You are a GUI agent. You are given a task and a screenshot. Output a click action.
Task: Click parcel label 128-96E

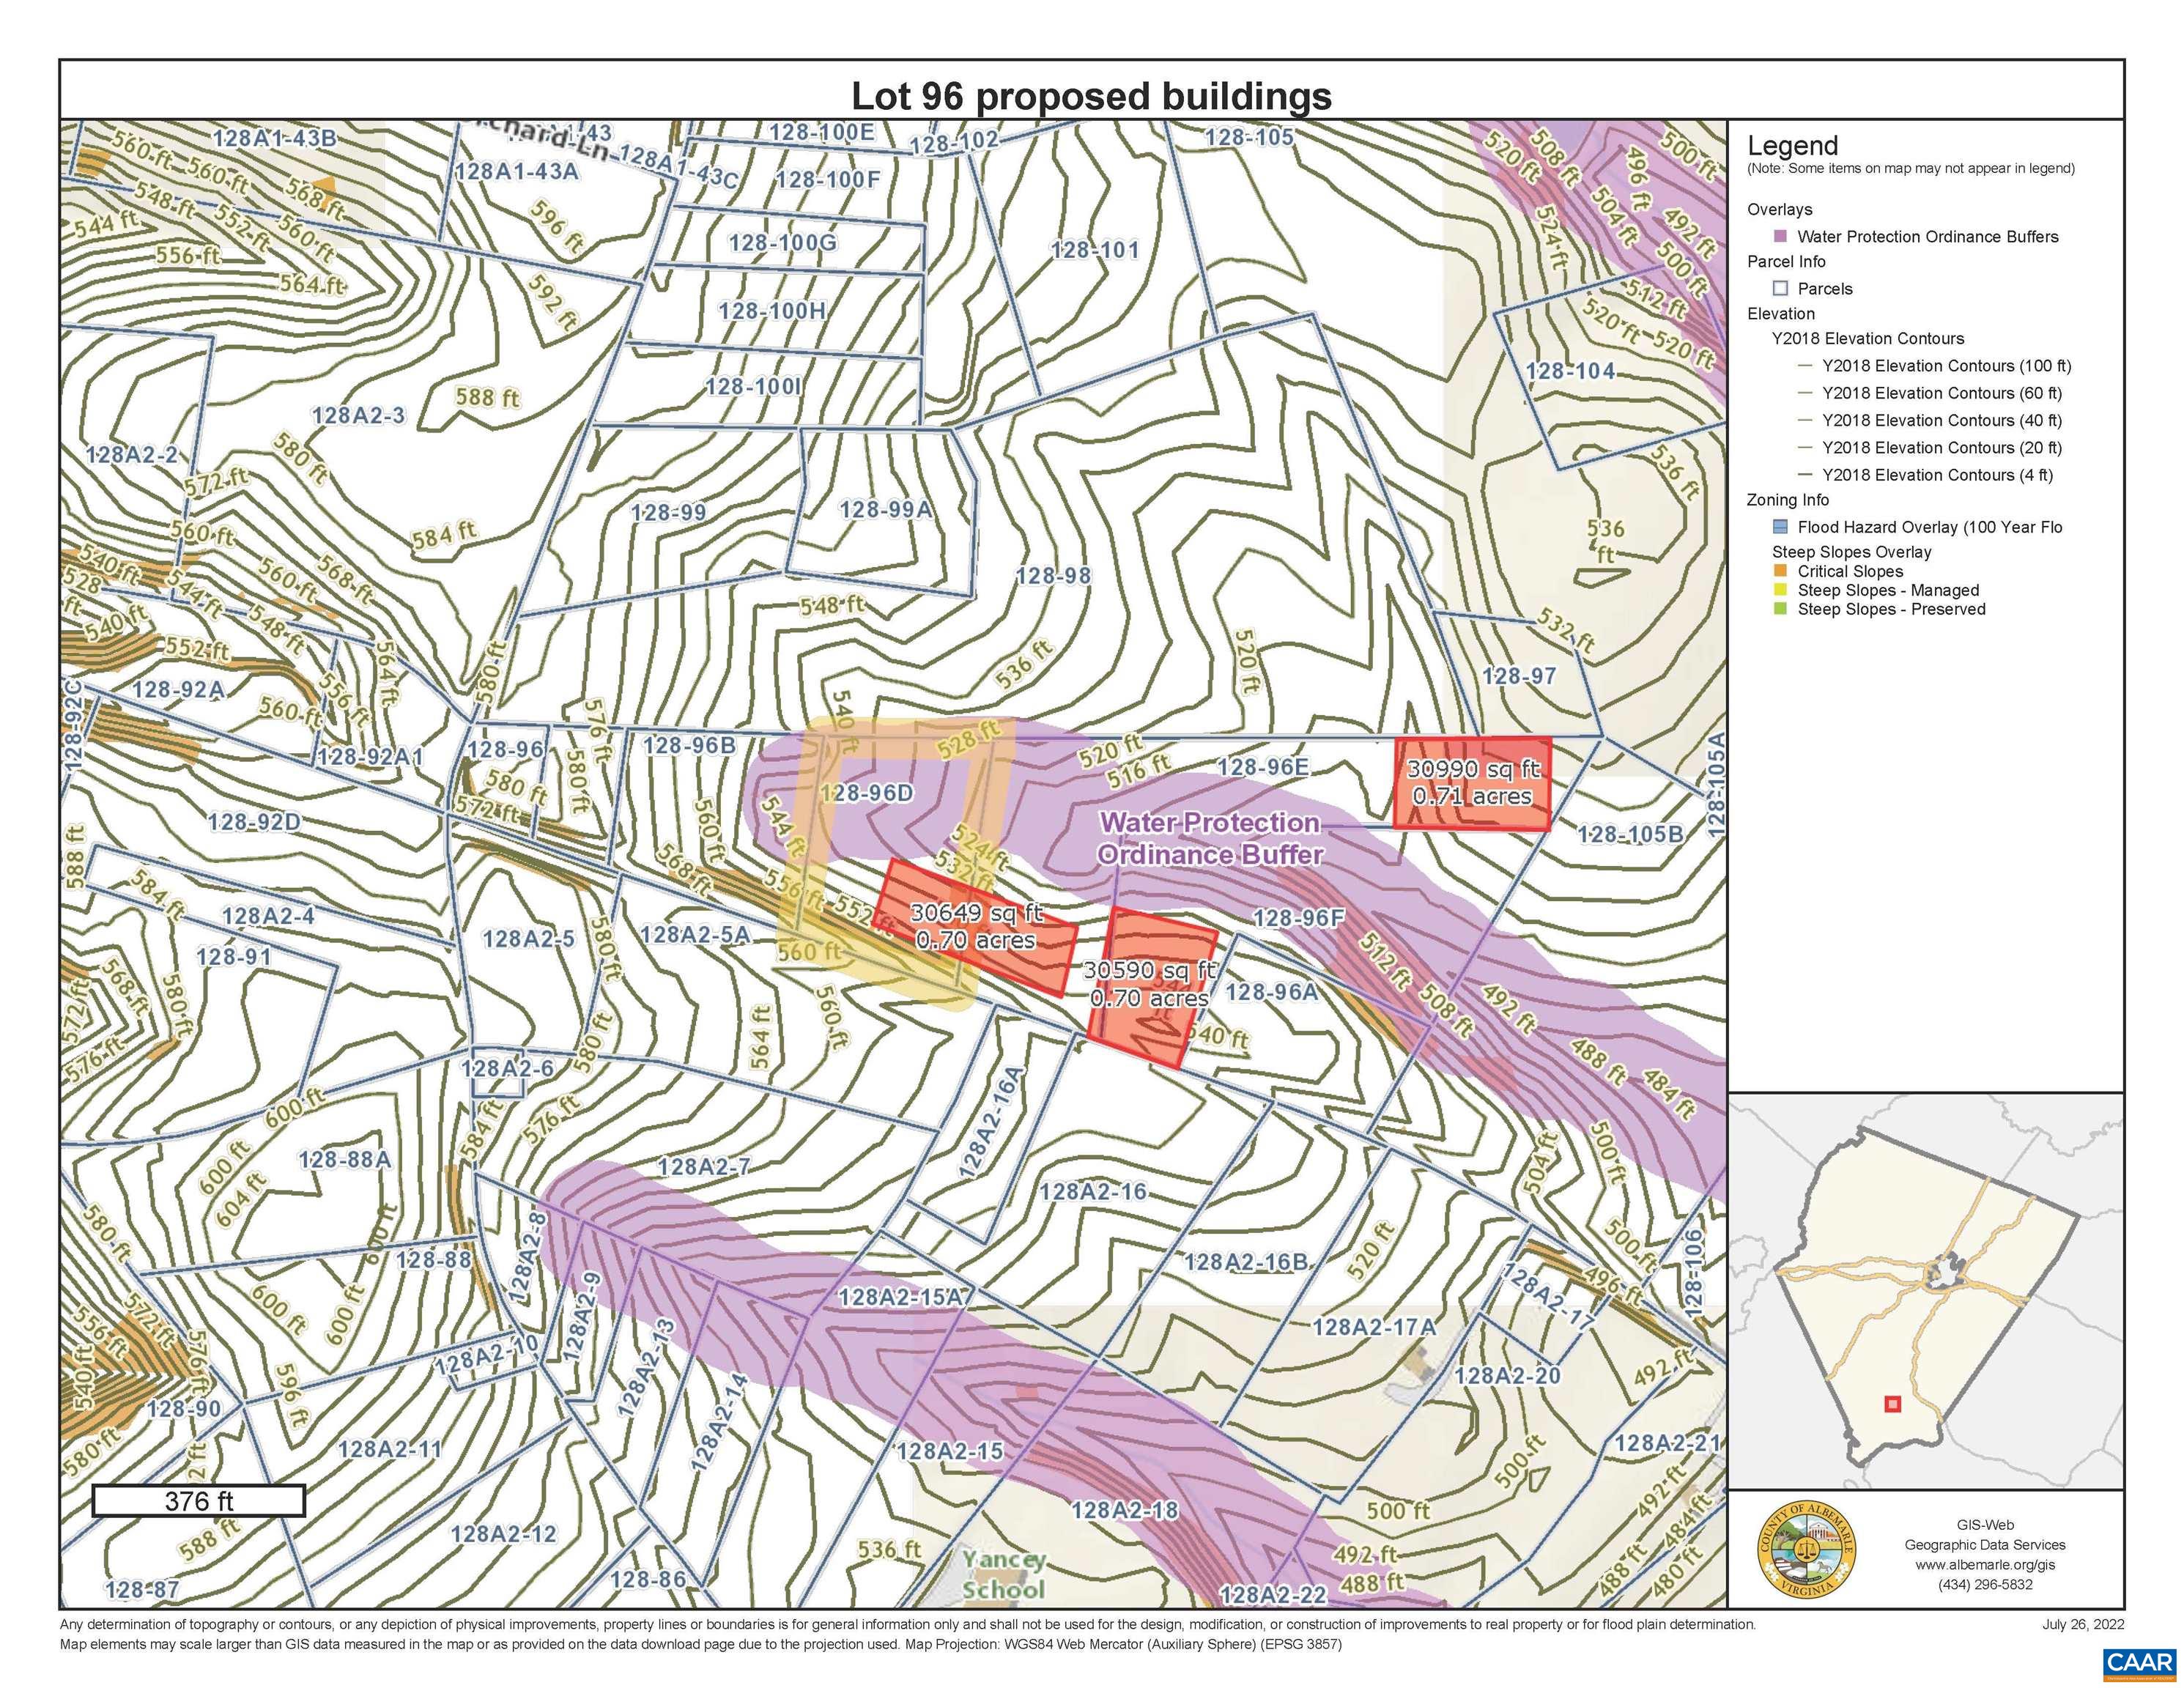(1262, 767)
